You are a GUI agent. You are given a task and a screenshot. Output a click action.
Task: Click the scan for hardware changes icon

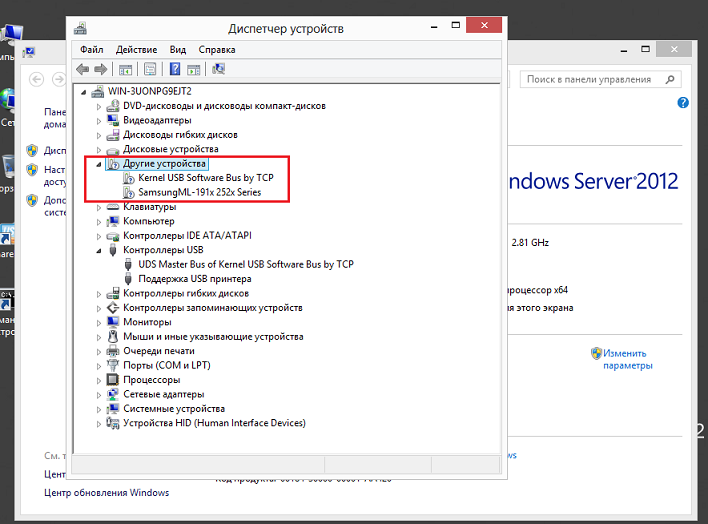pos(219,69)
